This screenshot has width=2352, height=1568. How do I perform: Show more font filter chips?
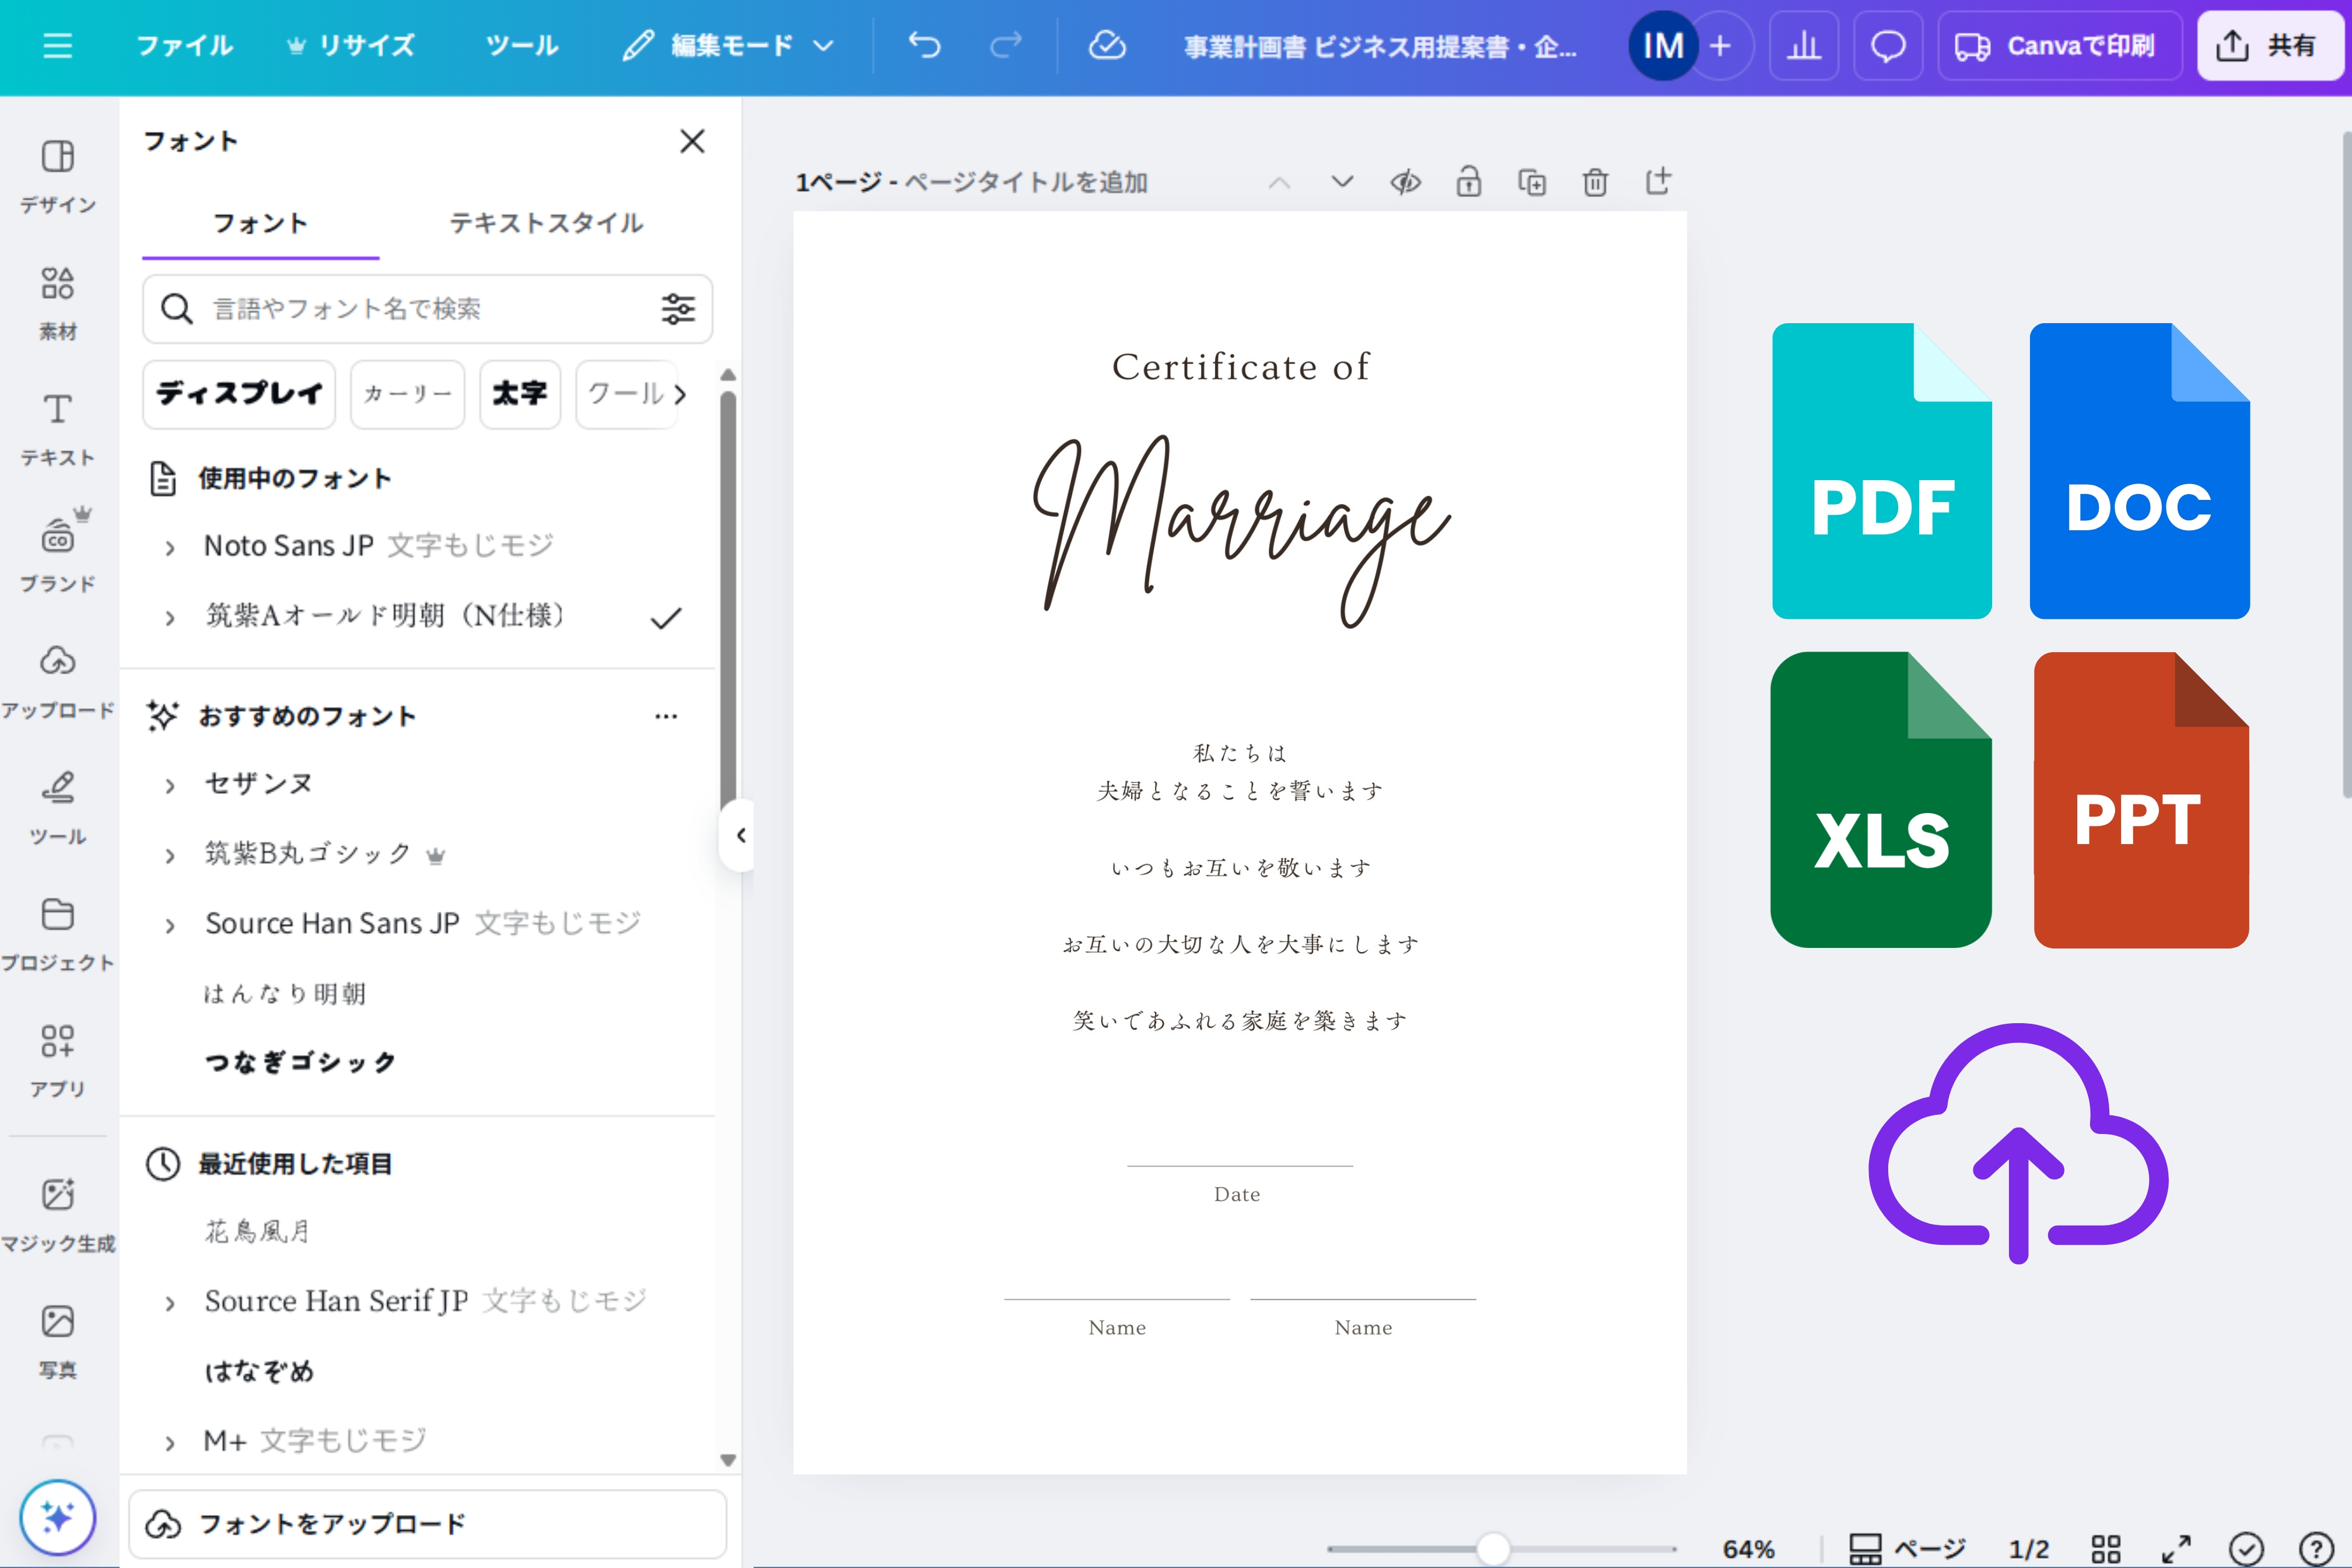[x=680, y=394]
